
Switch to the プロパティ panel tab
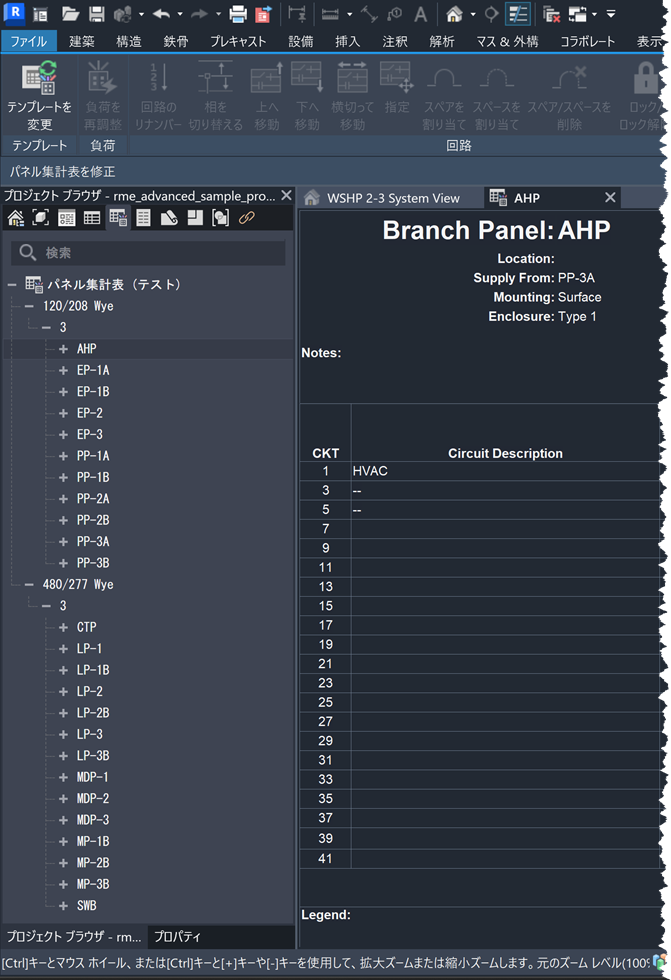[x=177, y=937]
